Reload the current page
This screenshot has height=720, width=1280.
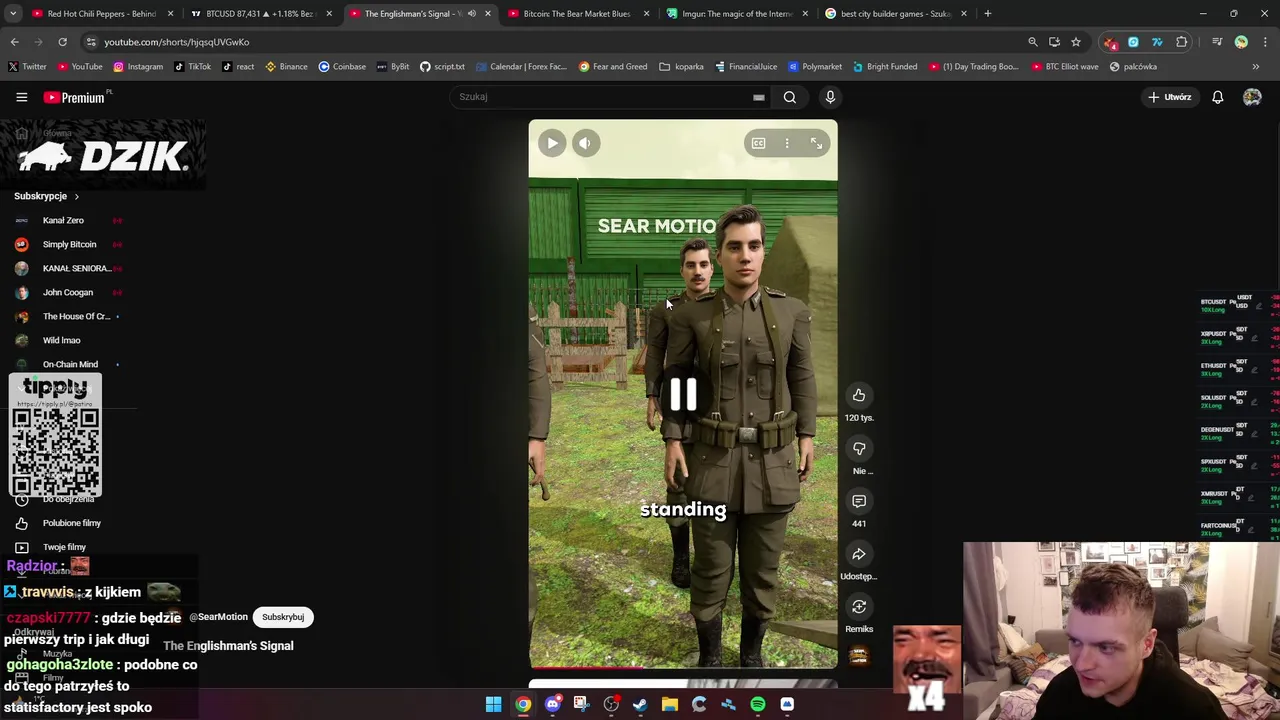pos(62,42)
